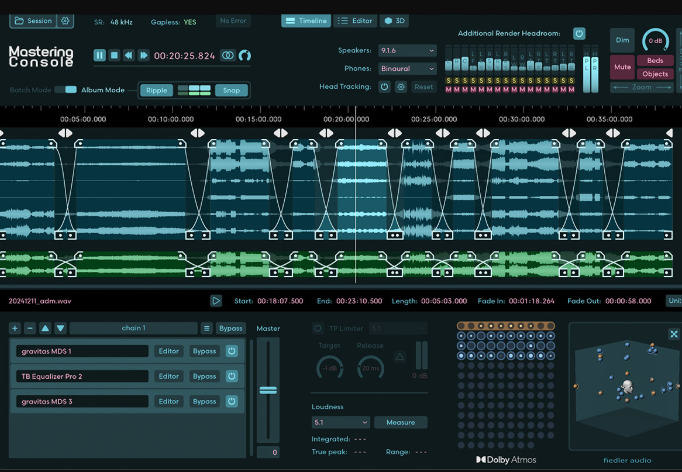Move plugin down in chain
Screen dimensions: 682x472
coord(60,328)
